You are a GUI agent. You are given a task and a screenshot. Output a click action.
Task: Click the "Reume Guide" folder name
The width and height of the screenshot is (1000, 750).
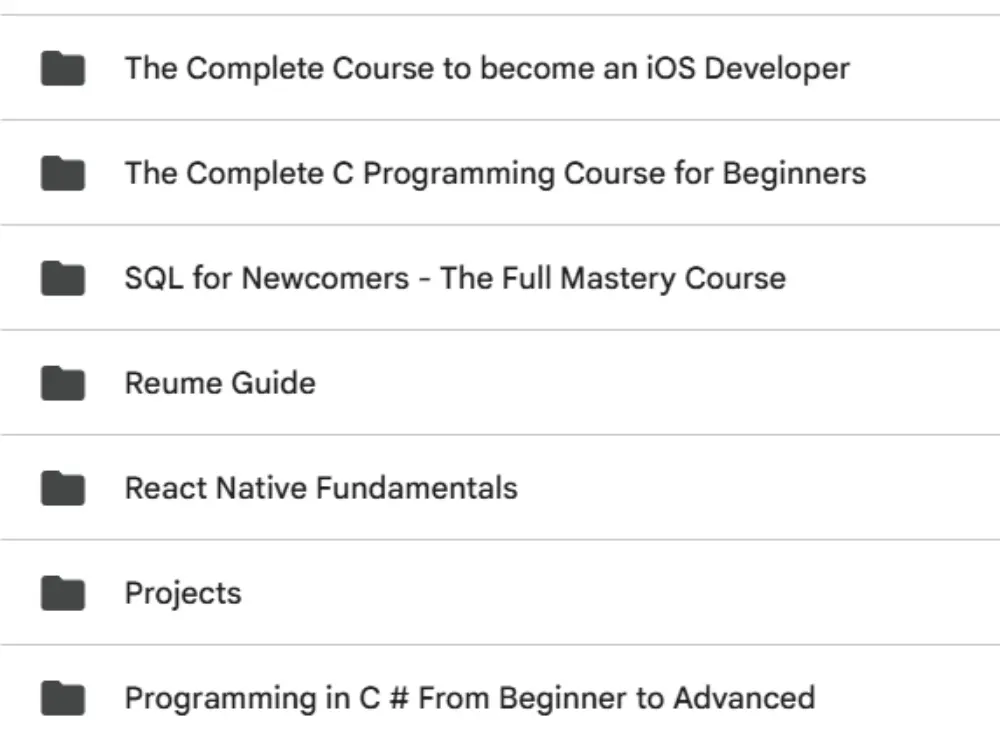(219, 383)
